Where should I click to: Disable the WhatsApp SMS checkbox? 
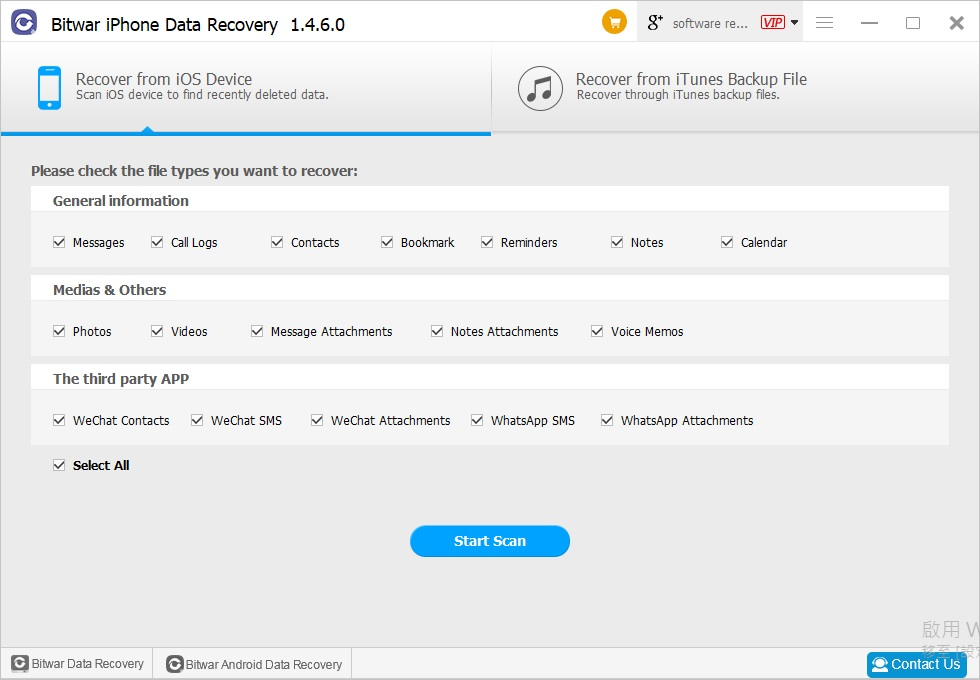[x=477, y=420]
